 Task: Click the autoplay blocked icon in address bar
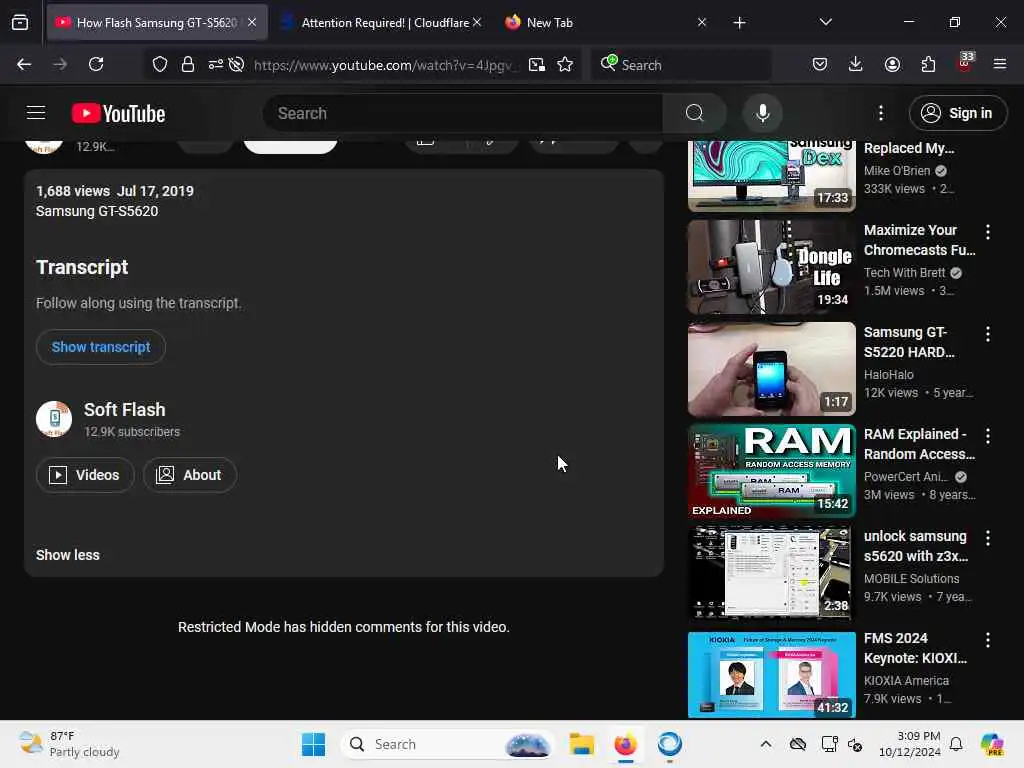(x=236, y=64)
